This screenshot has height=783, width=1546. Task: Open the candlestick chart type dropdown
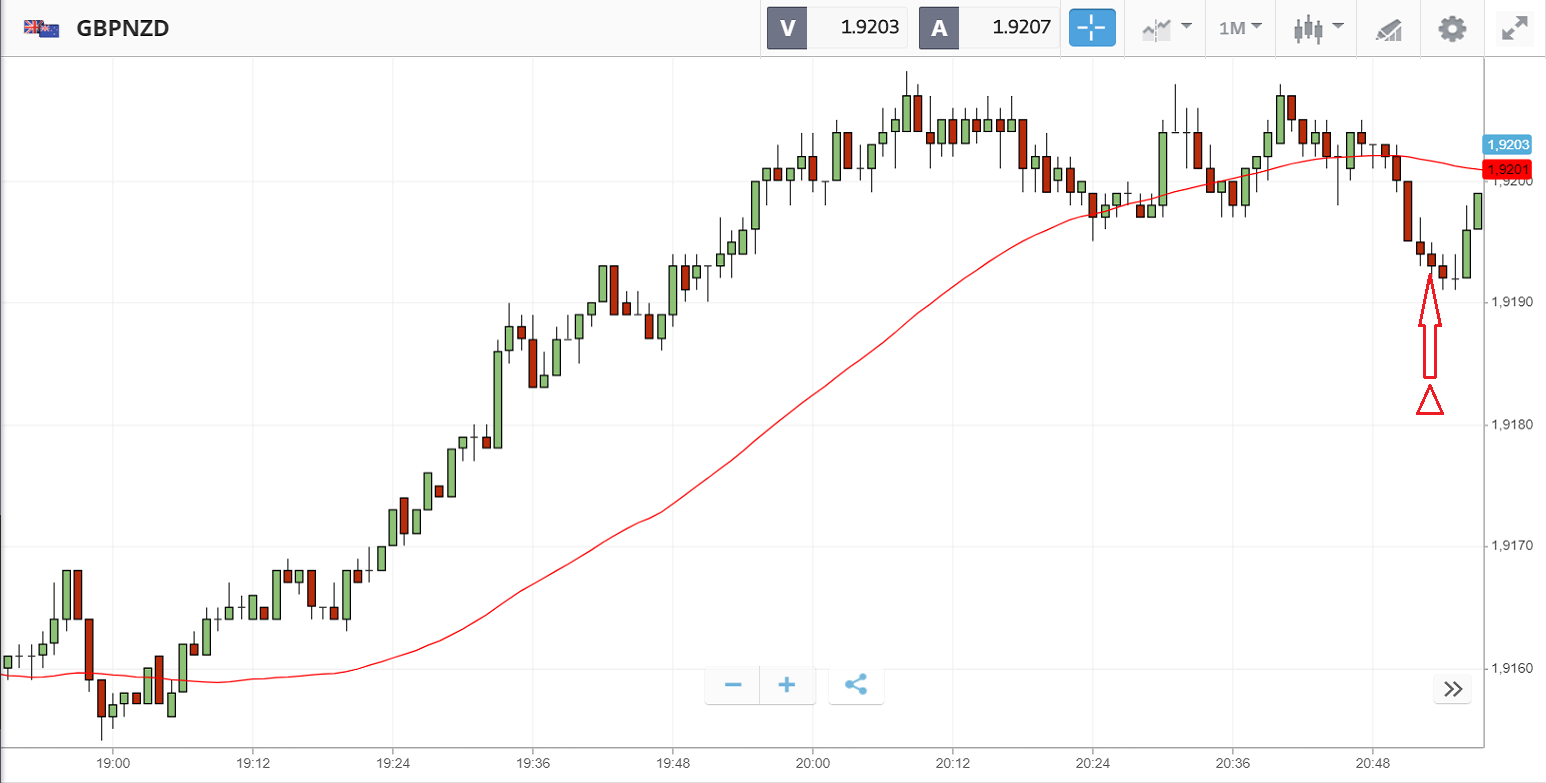click(1315, 28)
